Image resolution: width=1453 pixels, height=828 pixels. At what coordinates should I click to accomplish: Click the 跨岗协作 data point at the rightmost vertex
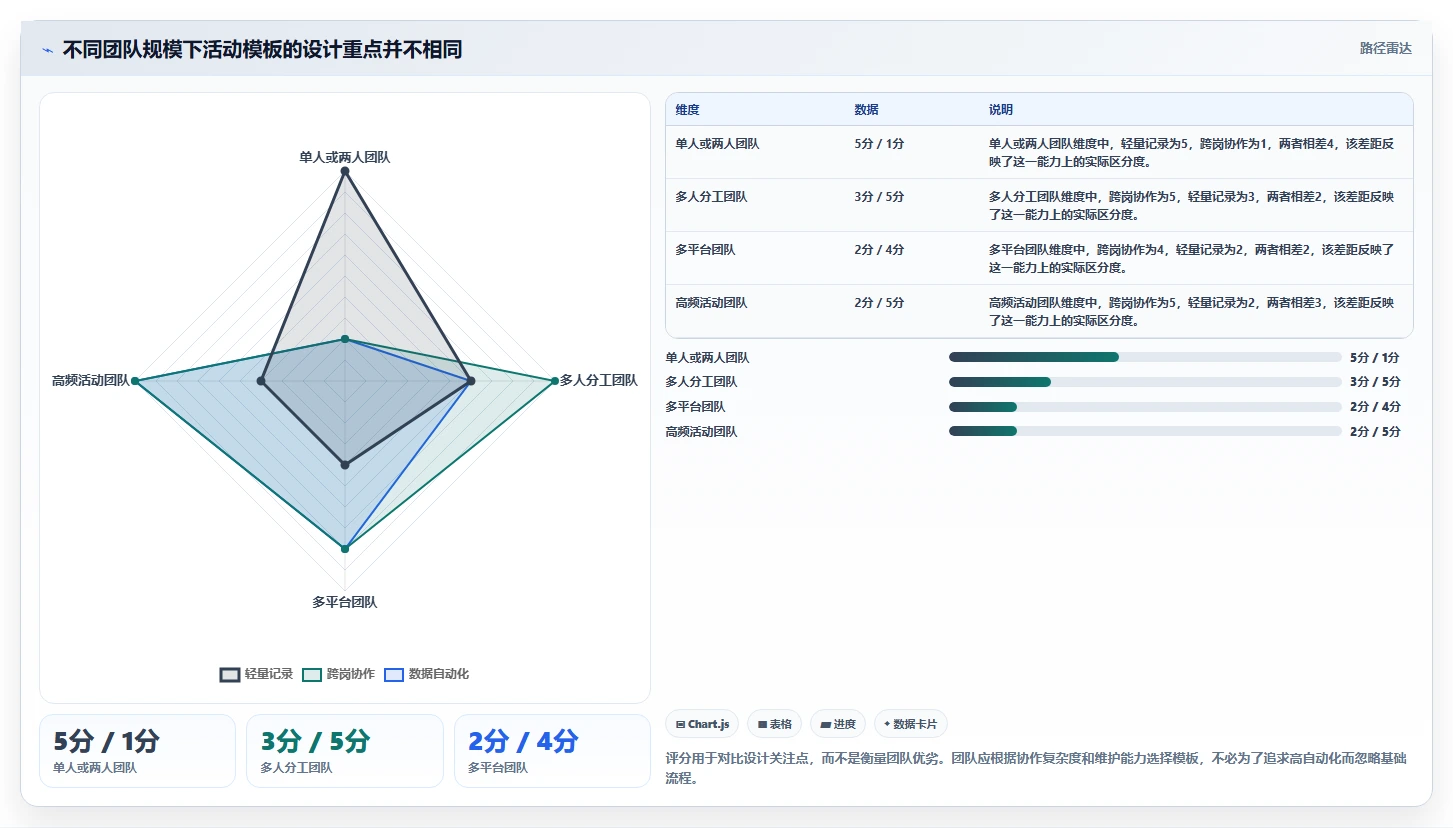554,381
